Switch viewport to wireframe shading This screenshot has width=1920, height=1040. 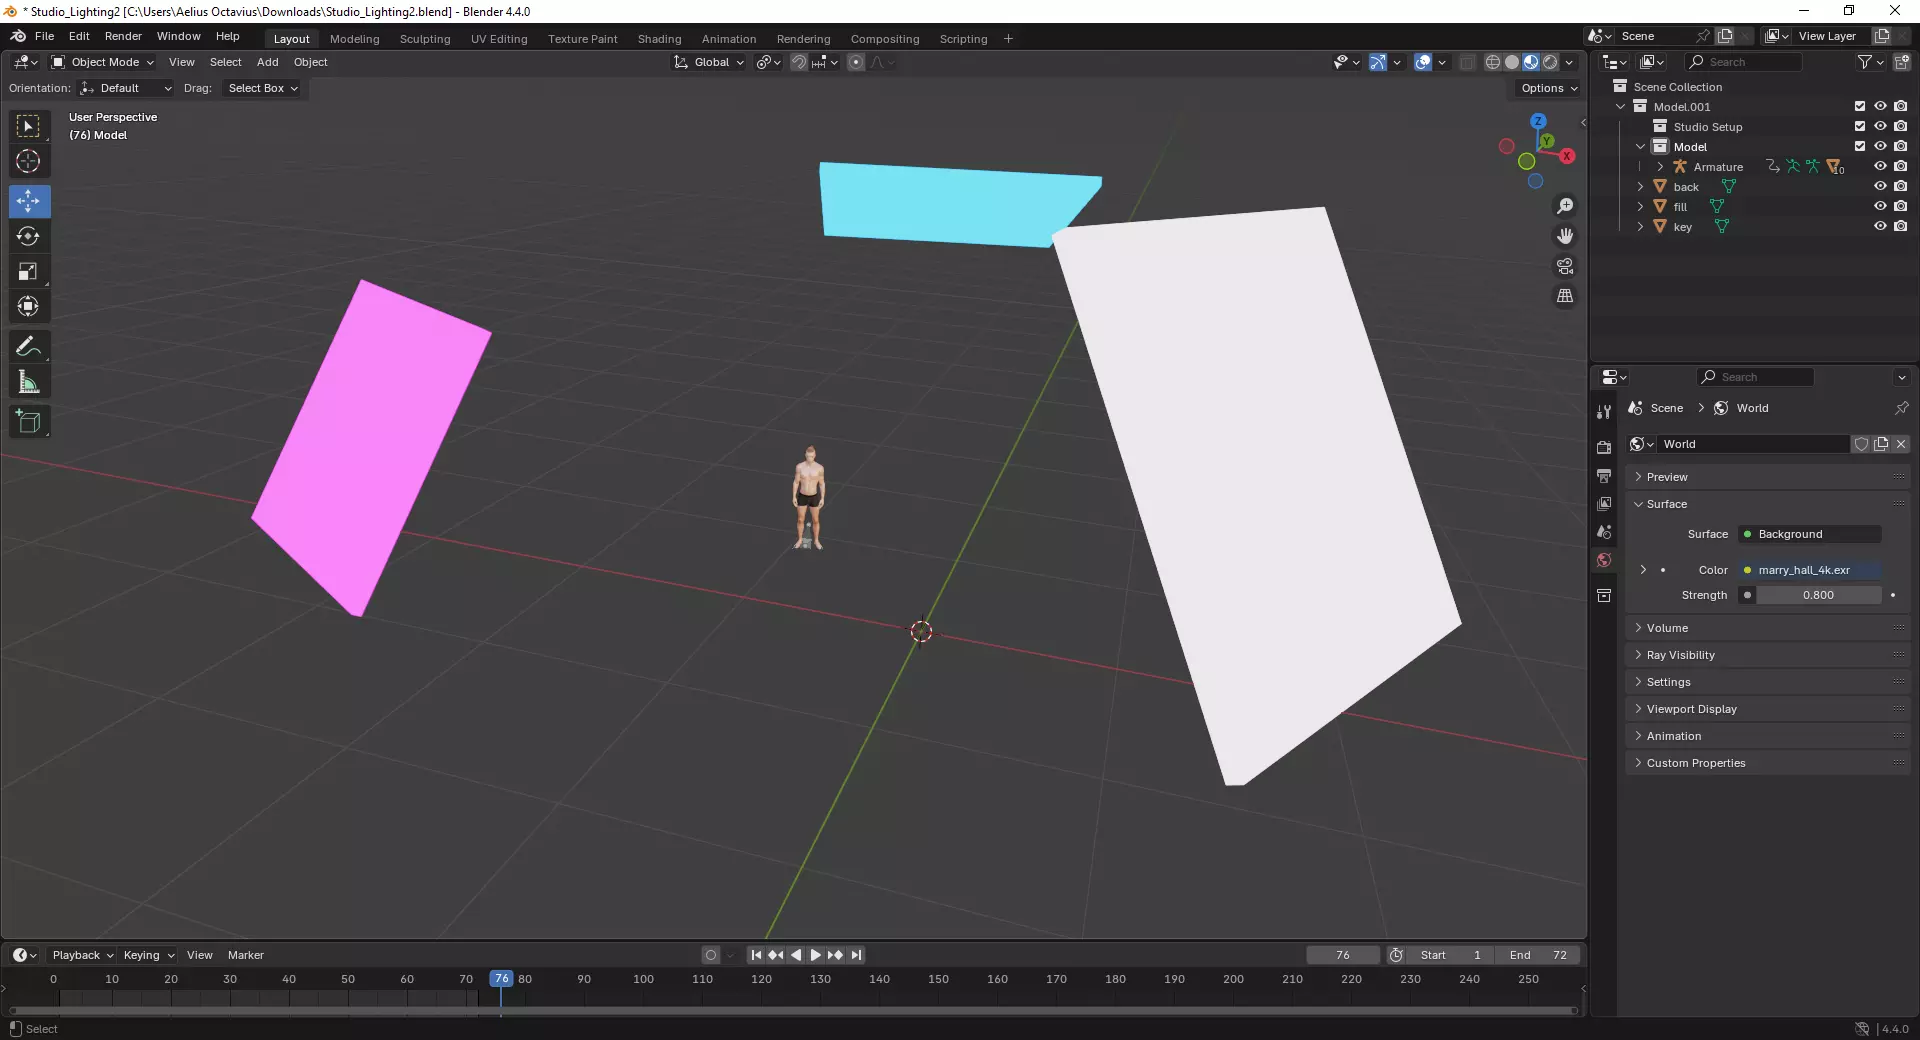1493,62
